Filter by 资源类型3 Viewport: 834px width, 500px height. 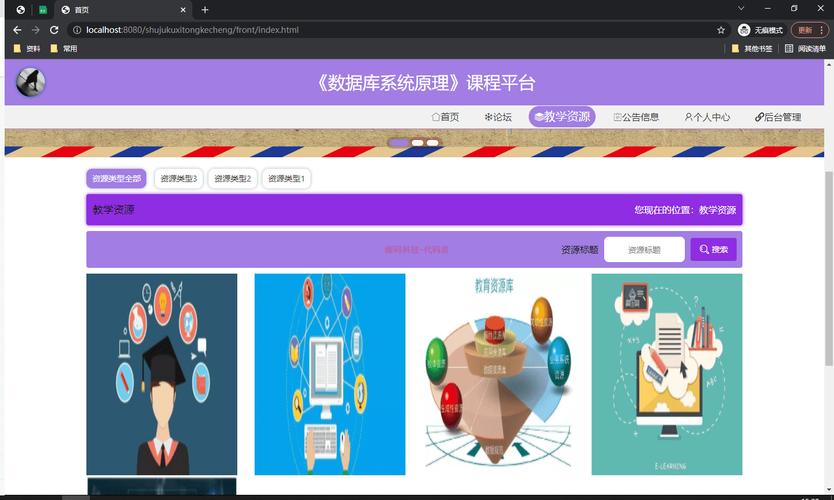[x=179, y=179]
